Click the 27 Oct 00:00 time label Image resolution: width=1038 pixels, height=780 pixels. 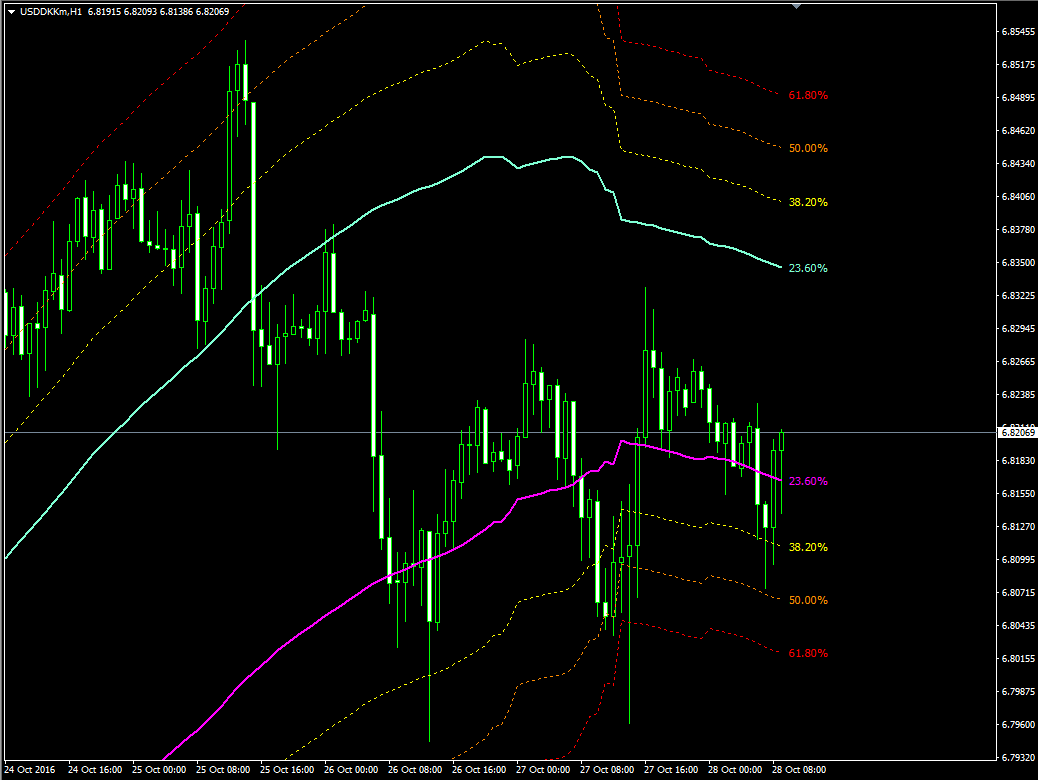click(543, 769)
